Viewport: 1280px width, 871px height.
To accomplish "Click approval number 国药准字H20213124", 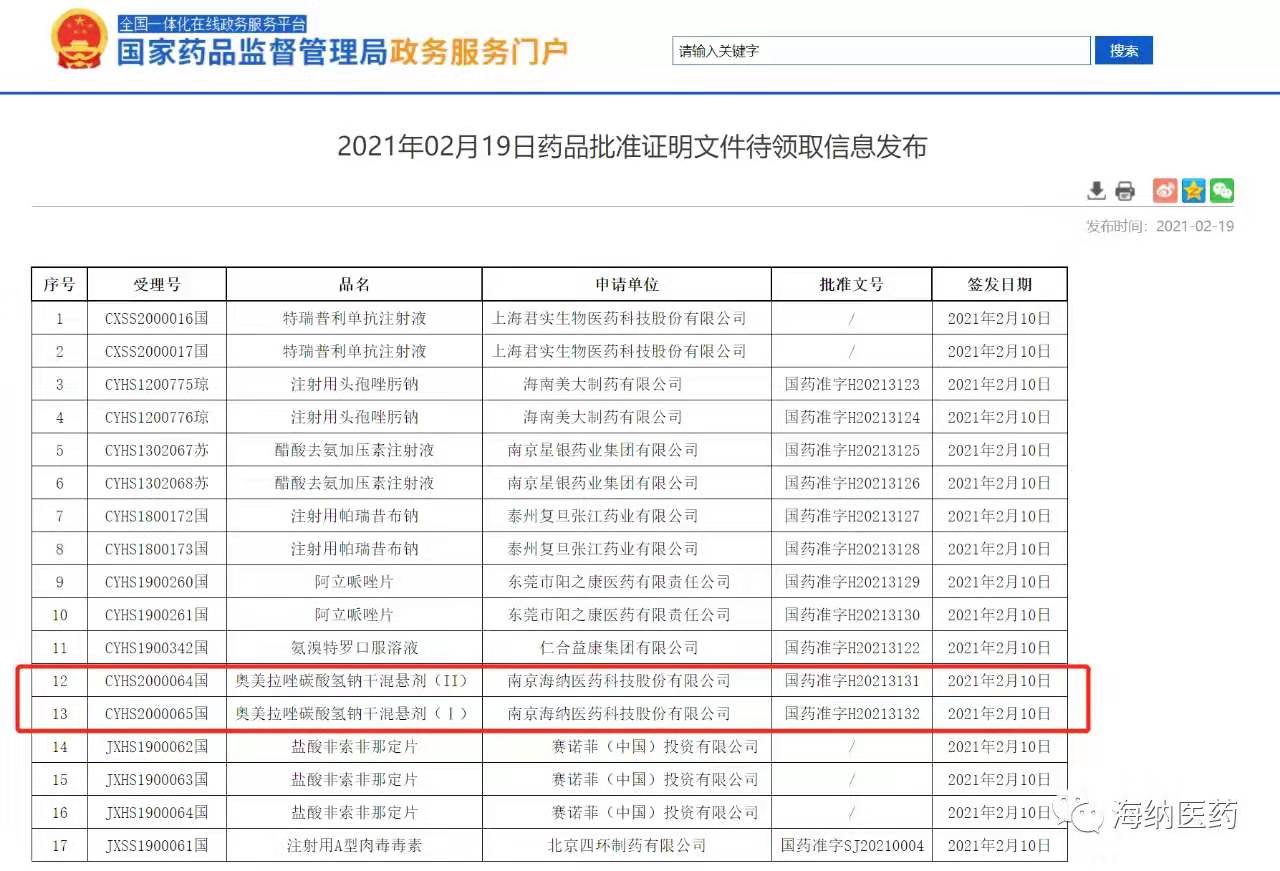I will click(x=852, y=418).
